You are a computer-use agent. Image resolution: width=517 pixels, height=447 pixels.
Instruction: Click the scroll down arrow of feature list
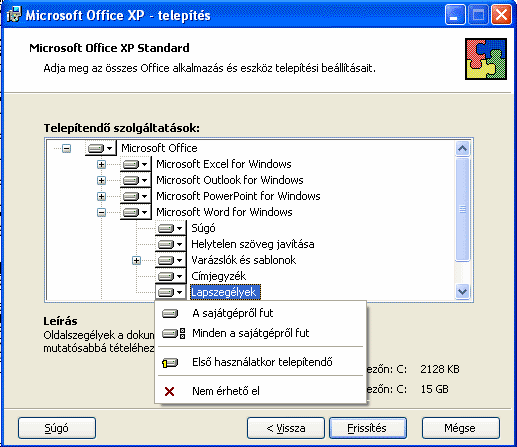click(x=462, y=292)
